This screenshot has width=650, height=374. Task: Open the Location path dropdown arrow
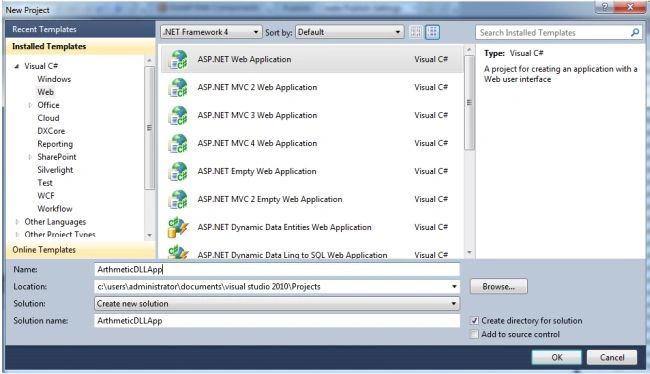tap(454, 287)
